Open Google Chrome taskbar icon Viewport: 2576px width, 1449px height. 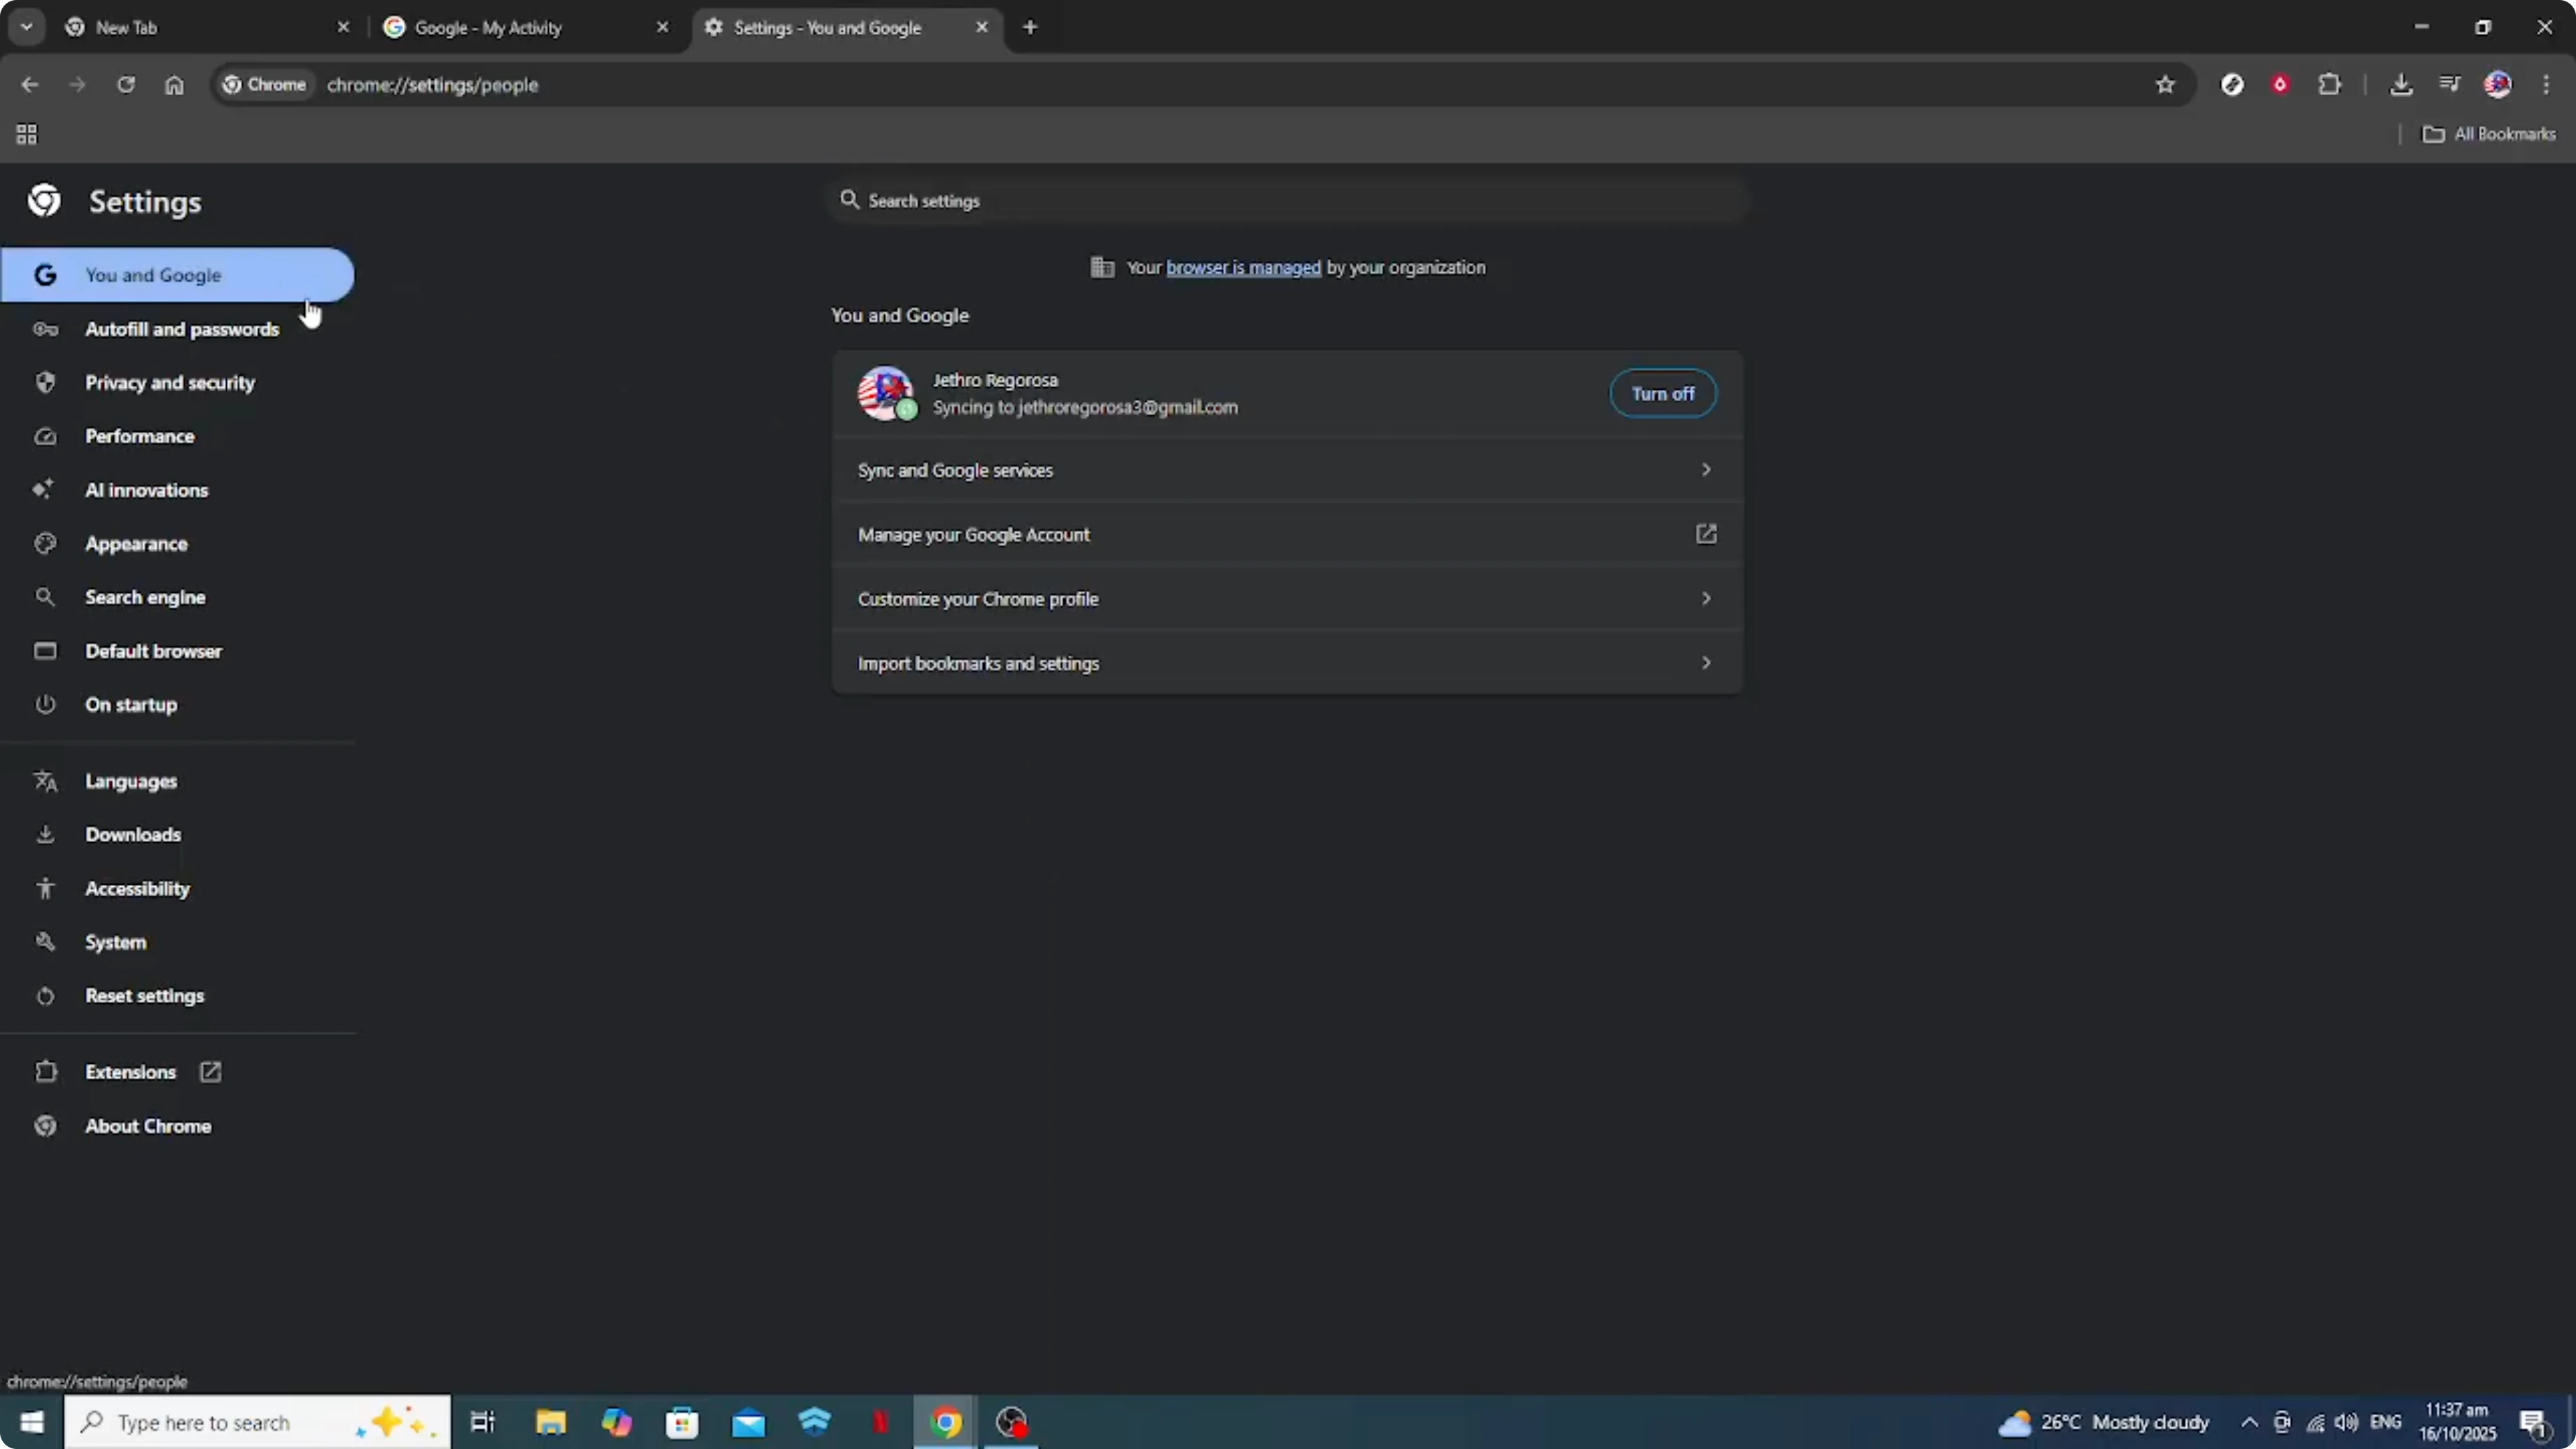[946, 1422]
